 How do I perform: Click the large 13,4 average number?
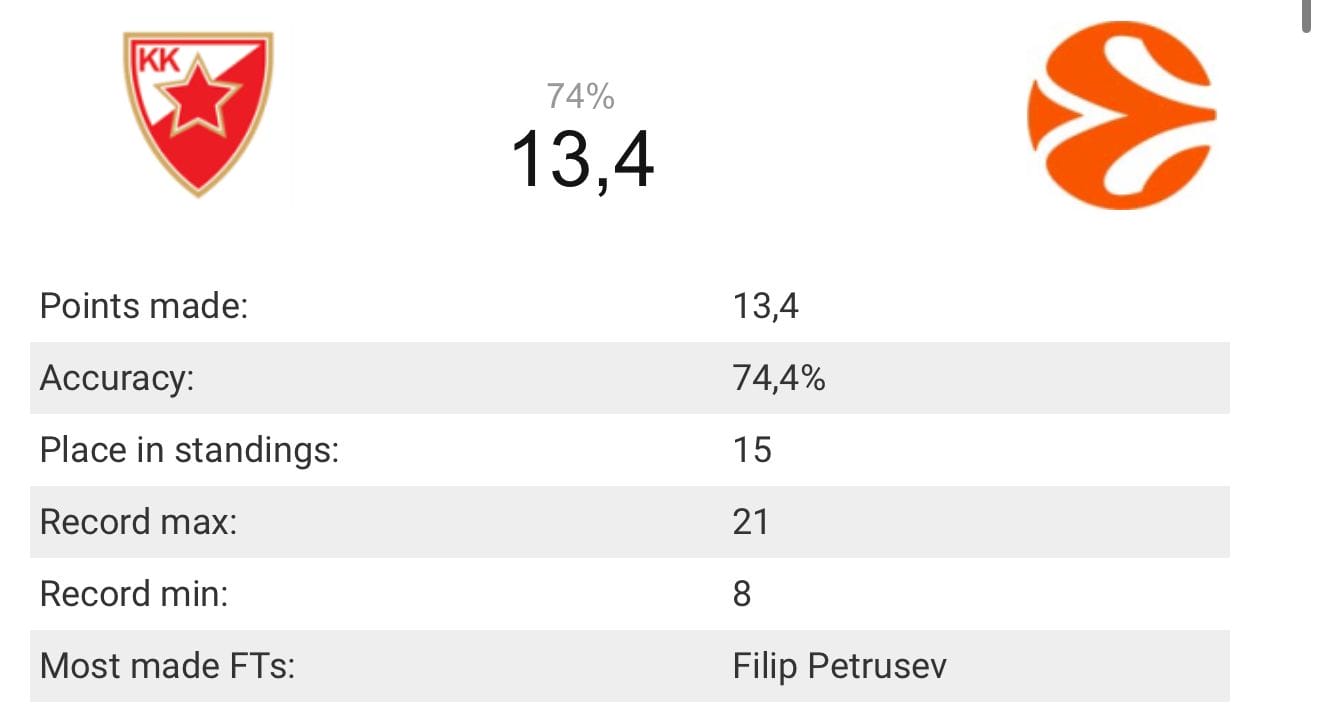582,160
